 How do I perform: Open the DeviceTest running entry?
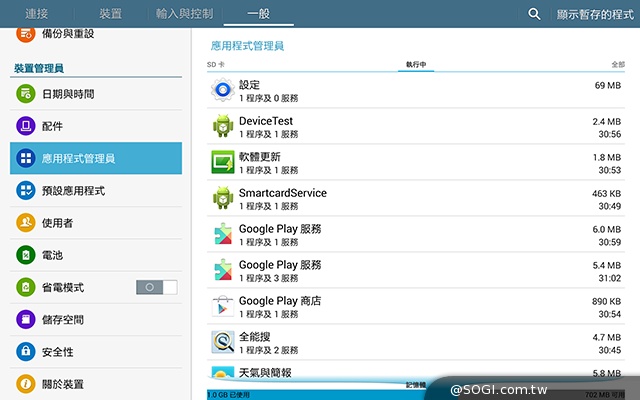(x=416, y=126)
